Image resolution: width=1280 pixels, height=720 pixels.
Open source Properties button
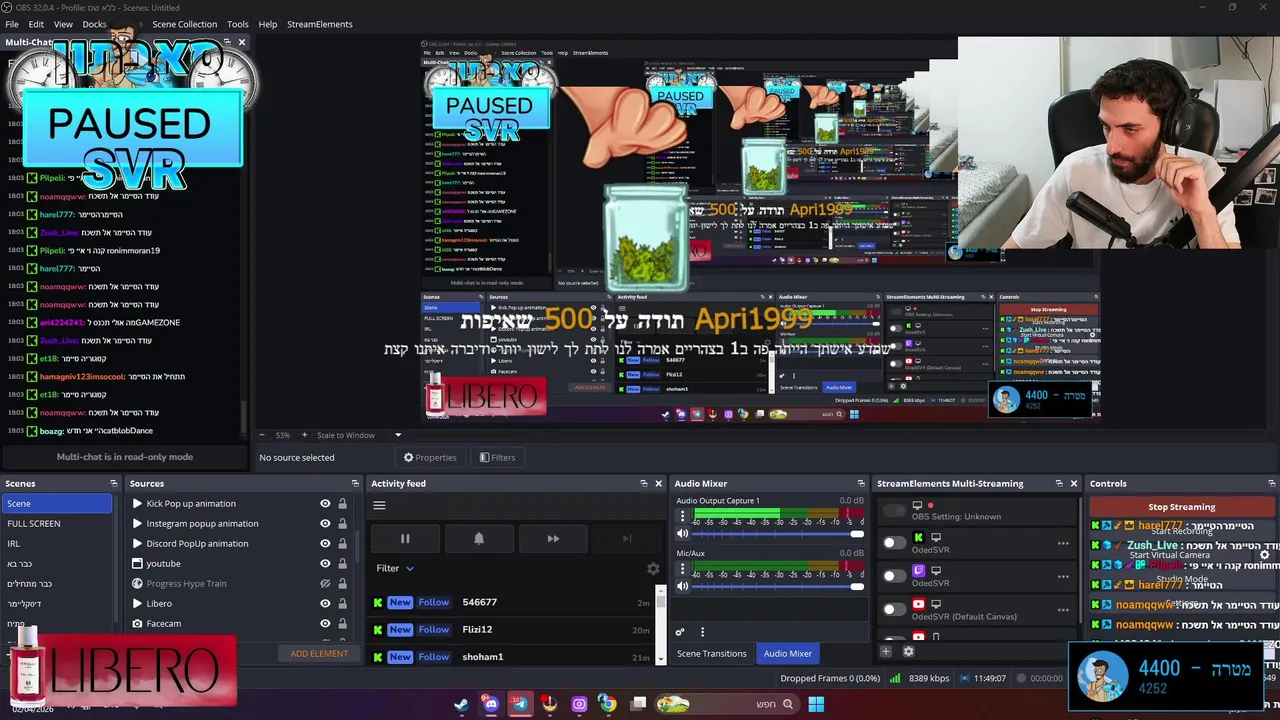[430, 457]
